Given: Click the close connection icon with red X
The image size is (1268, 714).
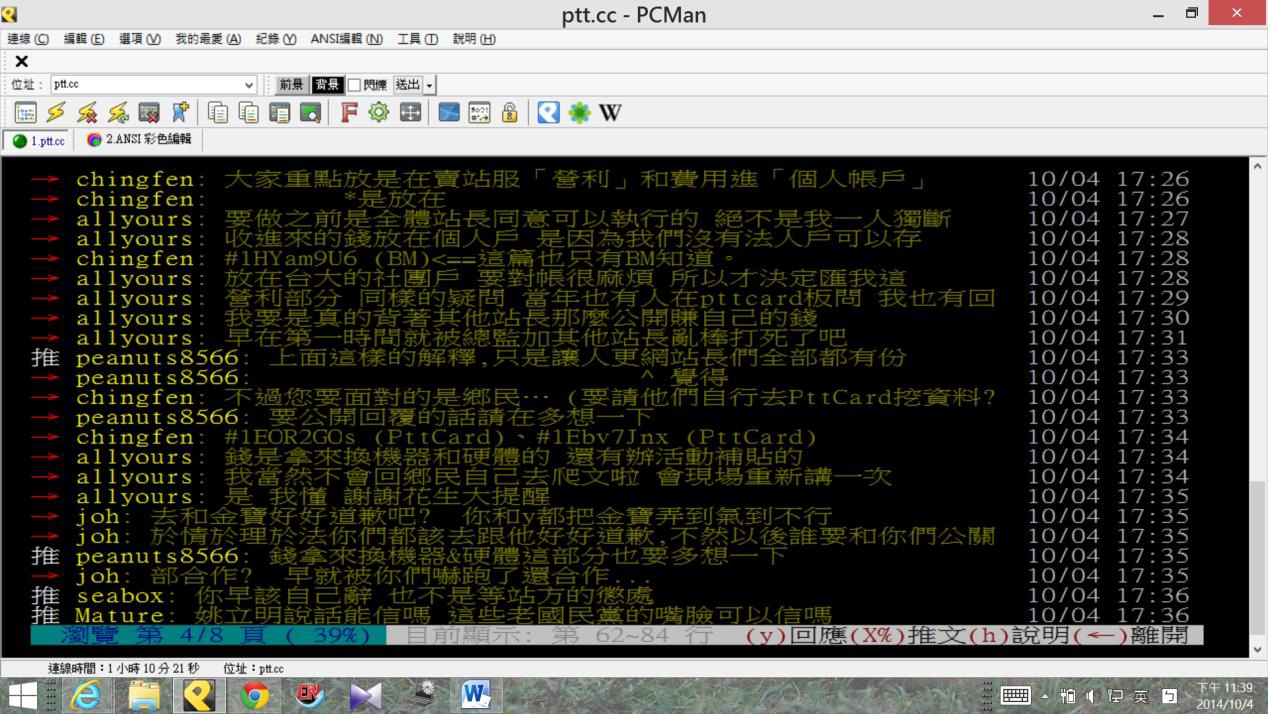Looking at the screenshot, I should tap(149, 113).
